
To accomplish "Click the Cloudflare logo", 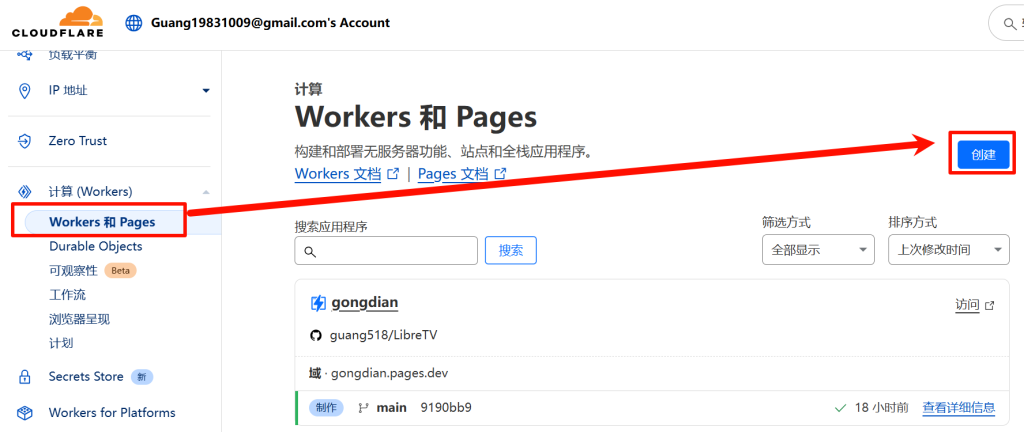I will (x=57, y=23).
